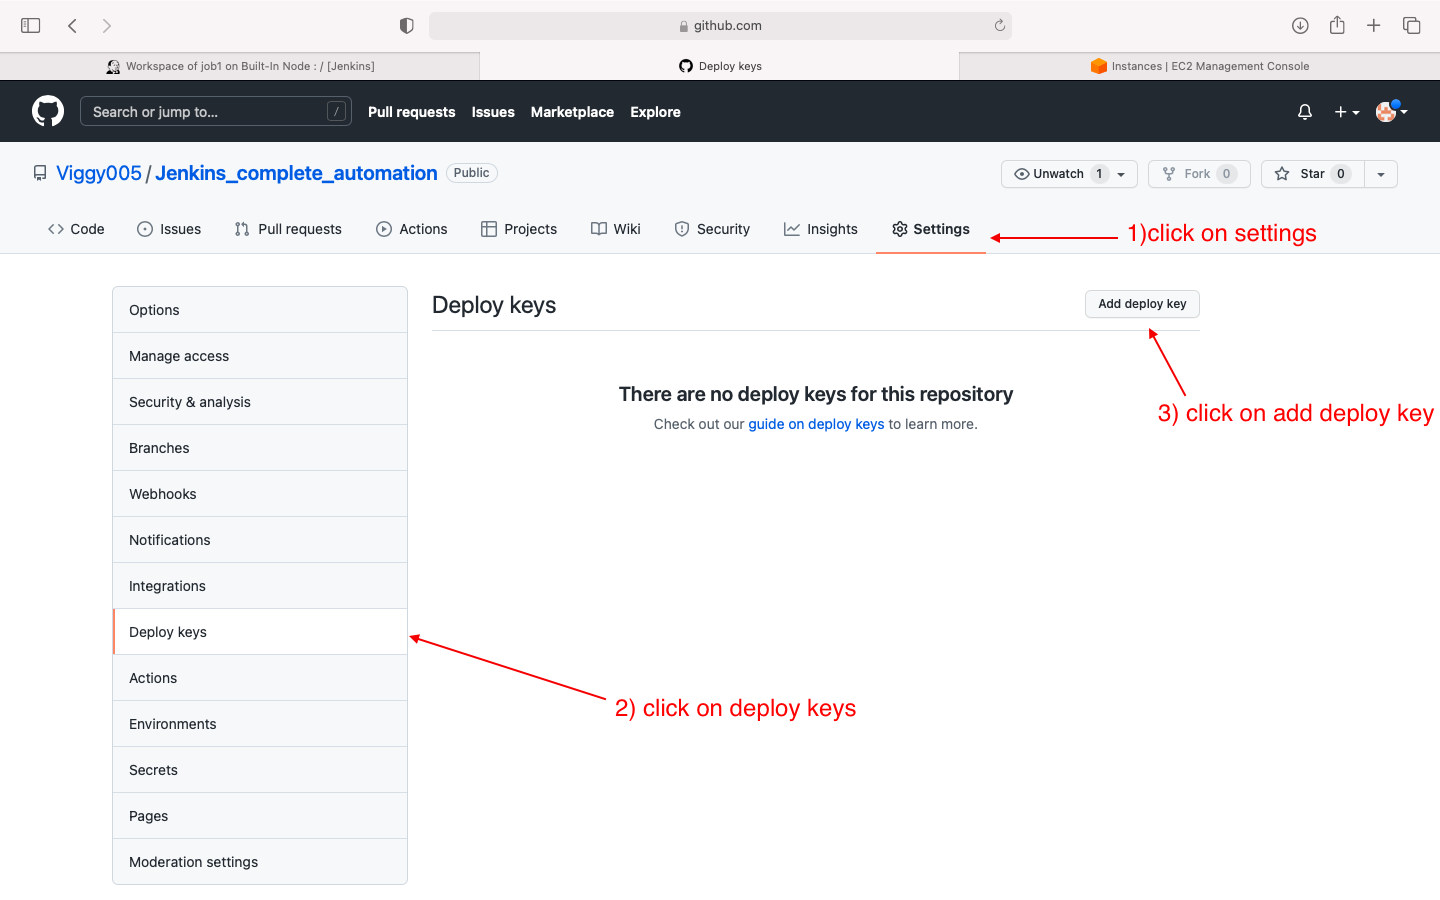
Task: Switch to Jenkins workspace browser tab
Action: coord(240,66)
